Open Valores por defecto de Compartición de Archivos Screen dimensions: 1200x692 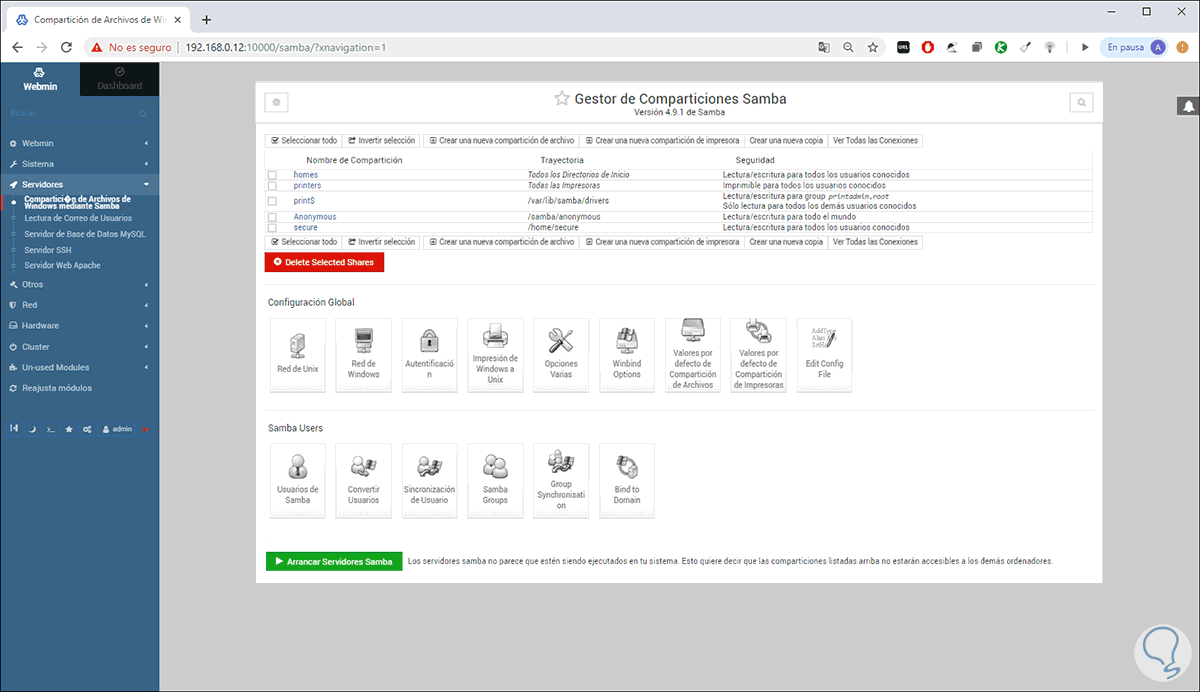[x=692, y=355]
